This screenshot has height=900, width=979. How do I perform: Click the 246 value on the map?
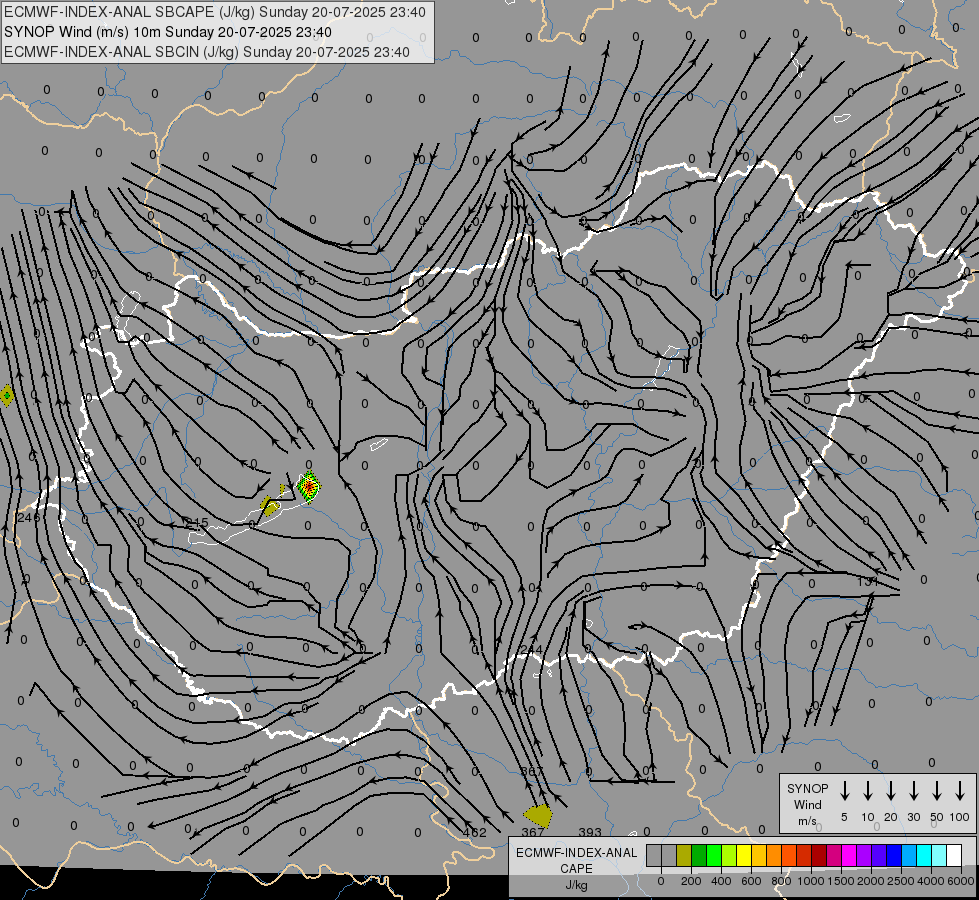29,518
